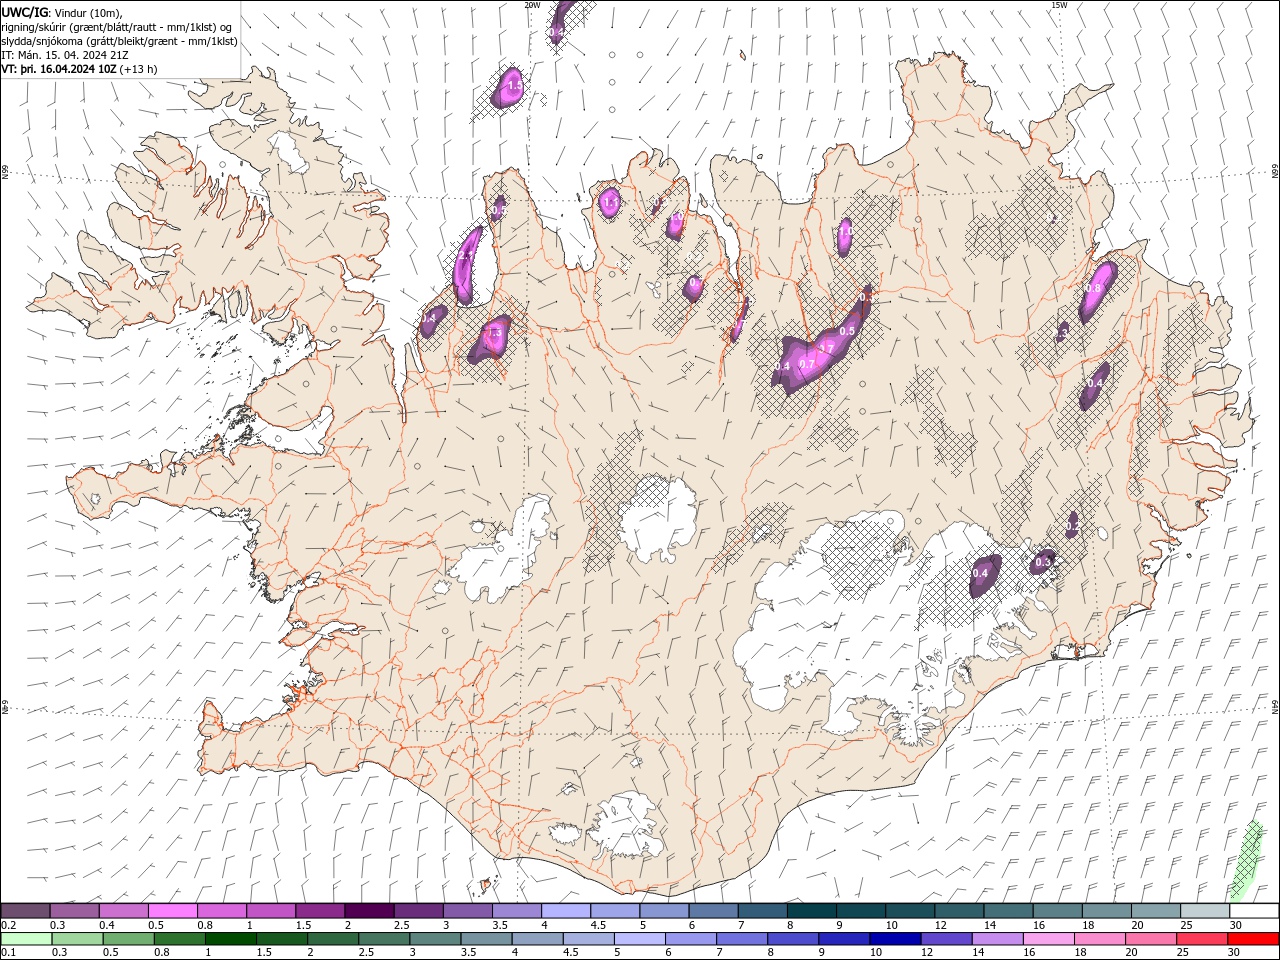1280x960 pixels.
Task: Click the '0.3' value near the Vatnajökull glacier
Action: click(x=1043, y=562)
